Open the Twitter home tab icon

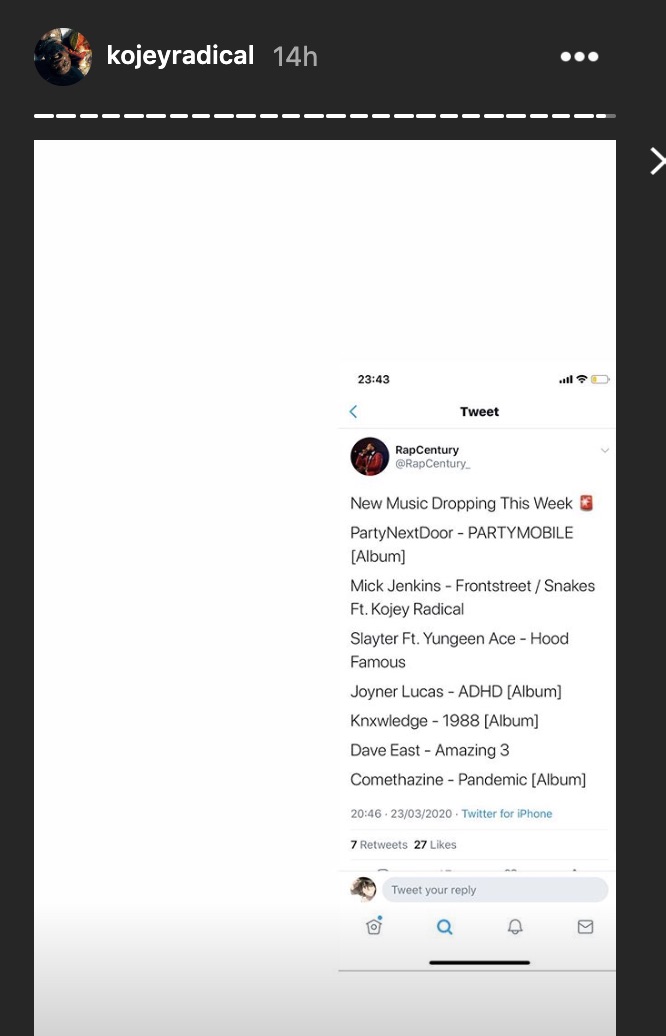coord(374,926)
